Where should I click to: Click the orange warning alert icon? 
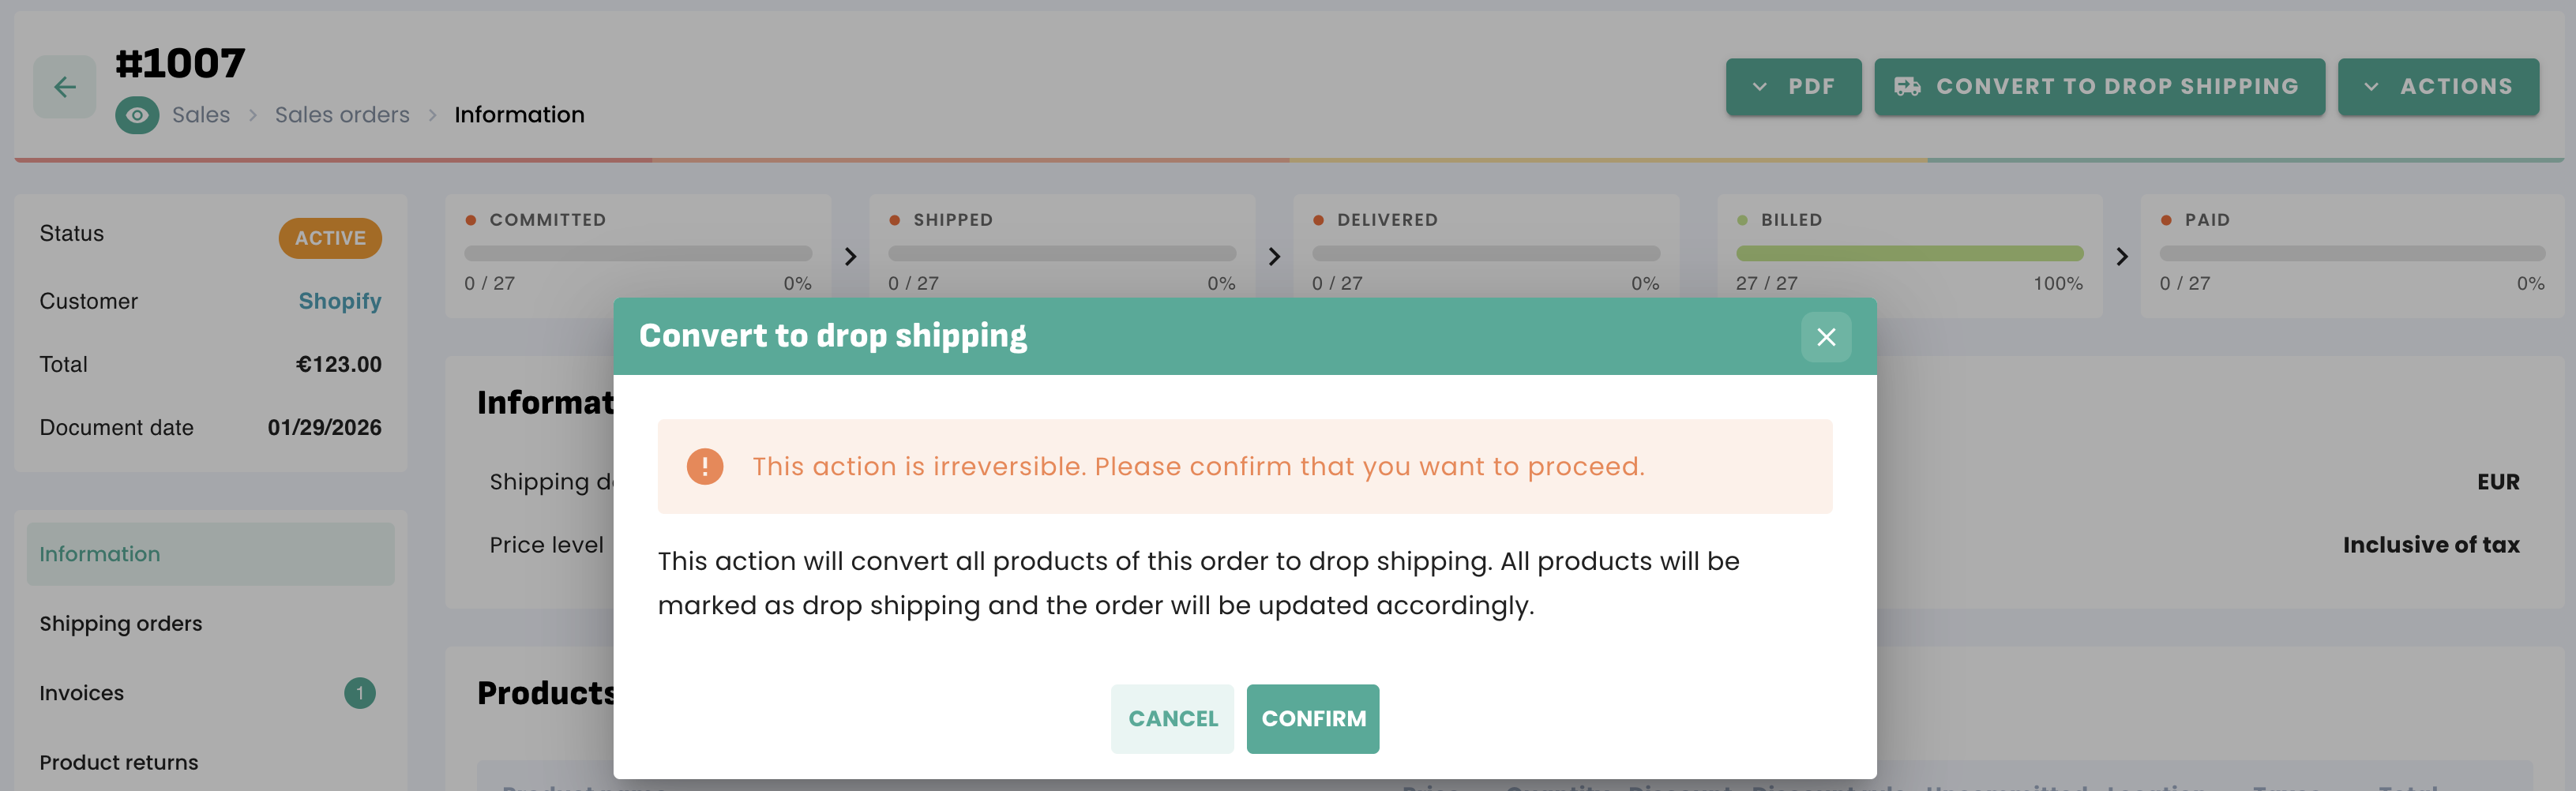click(704, 466)
